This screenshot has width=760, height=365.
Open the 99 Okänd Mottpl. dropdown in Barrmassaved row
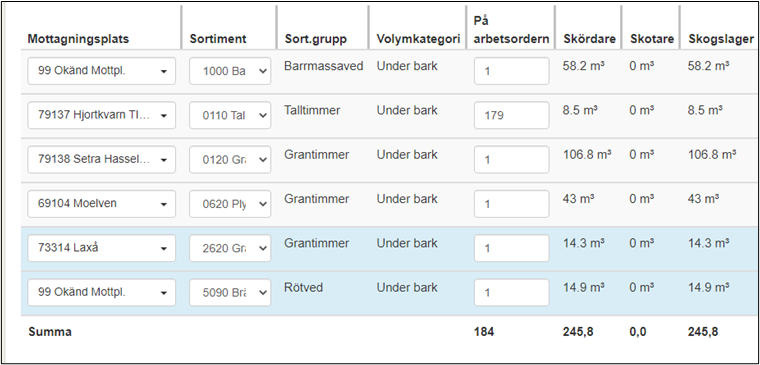101,71
